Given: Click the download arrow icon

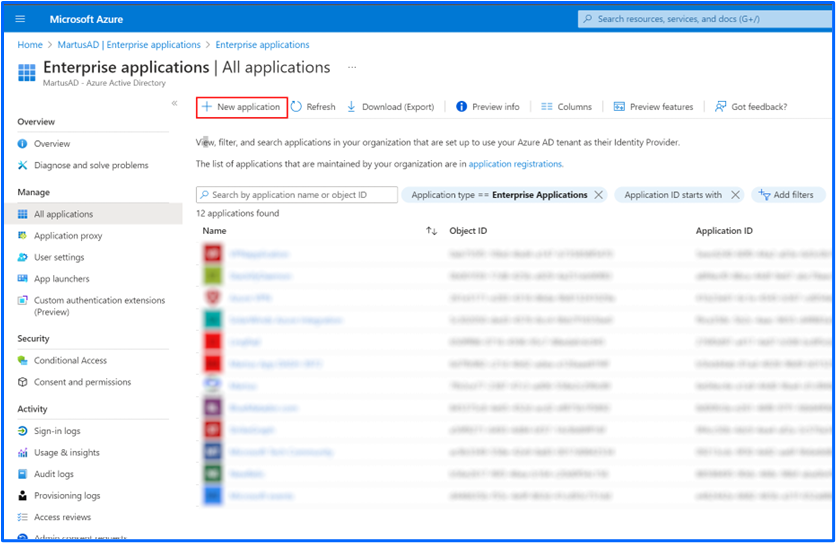Looking at the screenshot, I should point(351,107).
